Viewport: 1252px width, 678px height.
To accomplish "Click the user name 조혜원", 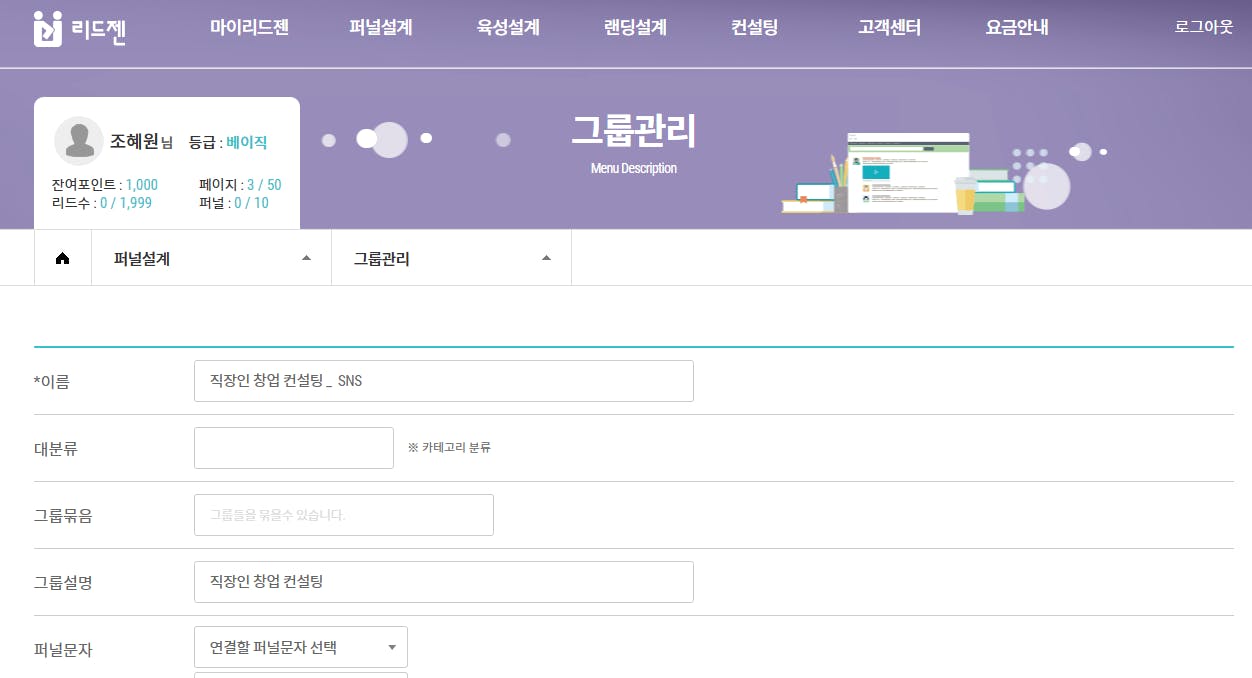I will 134,142.
